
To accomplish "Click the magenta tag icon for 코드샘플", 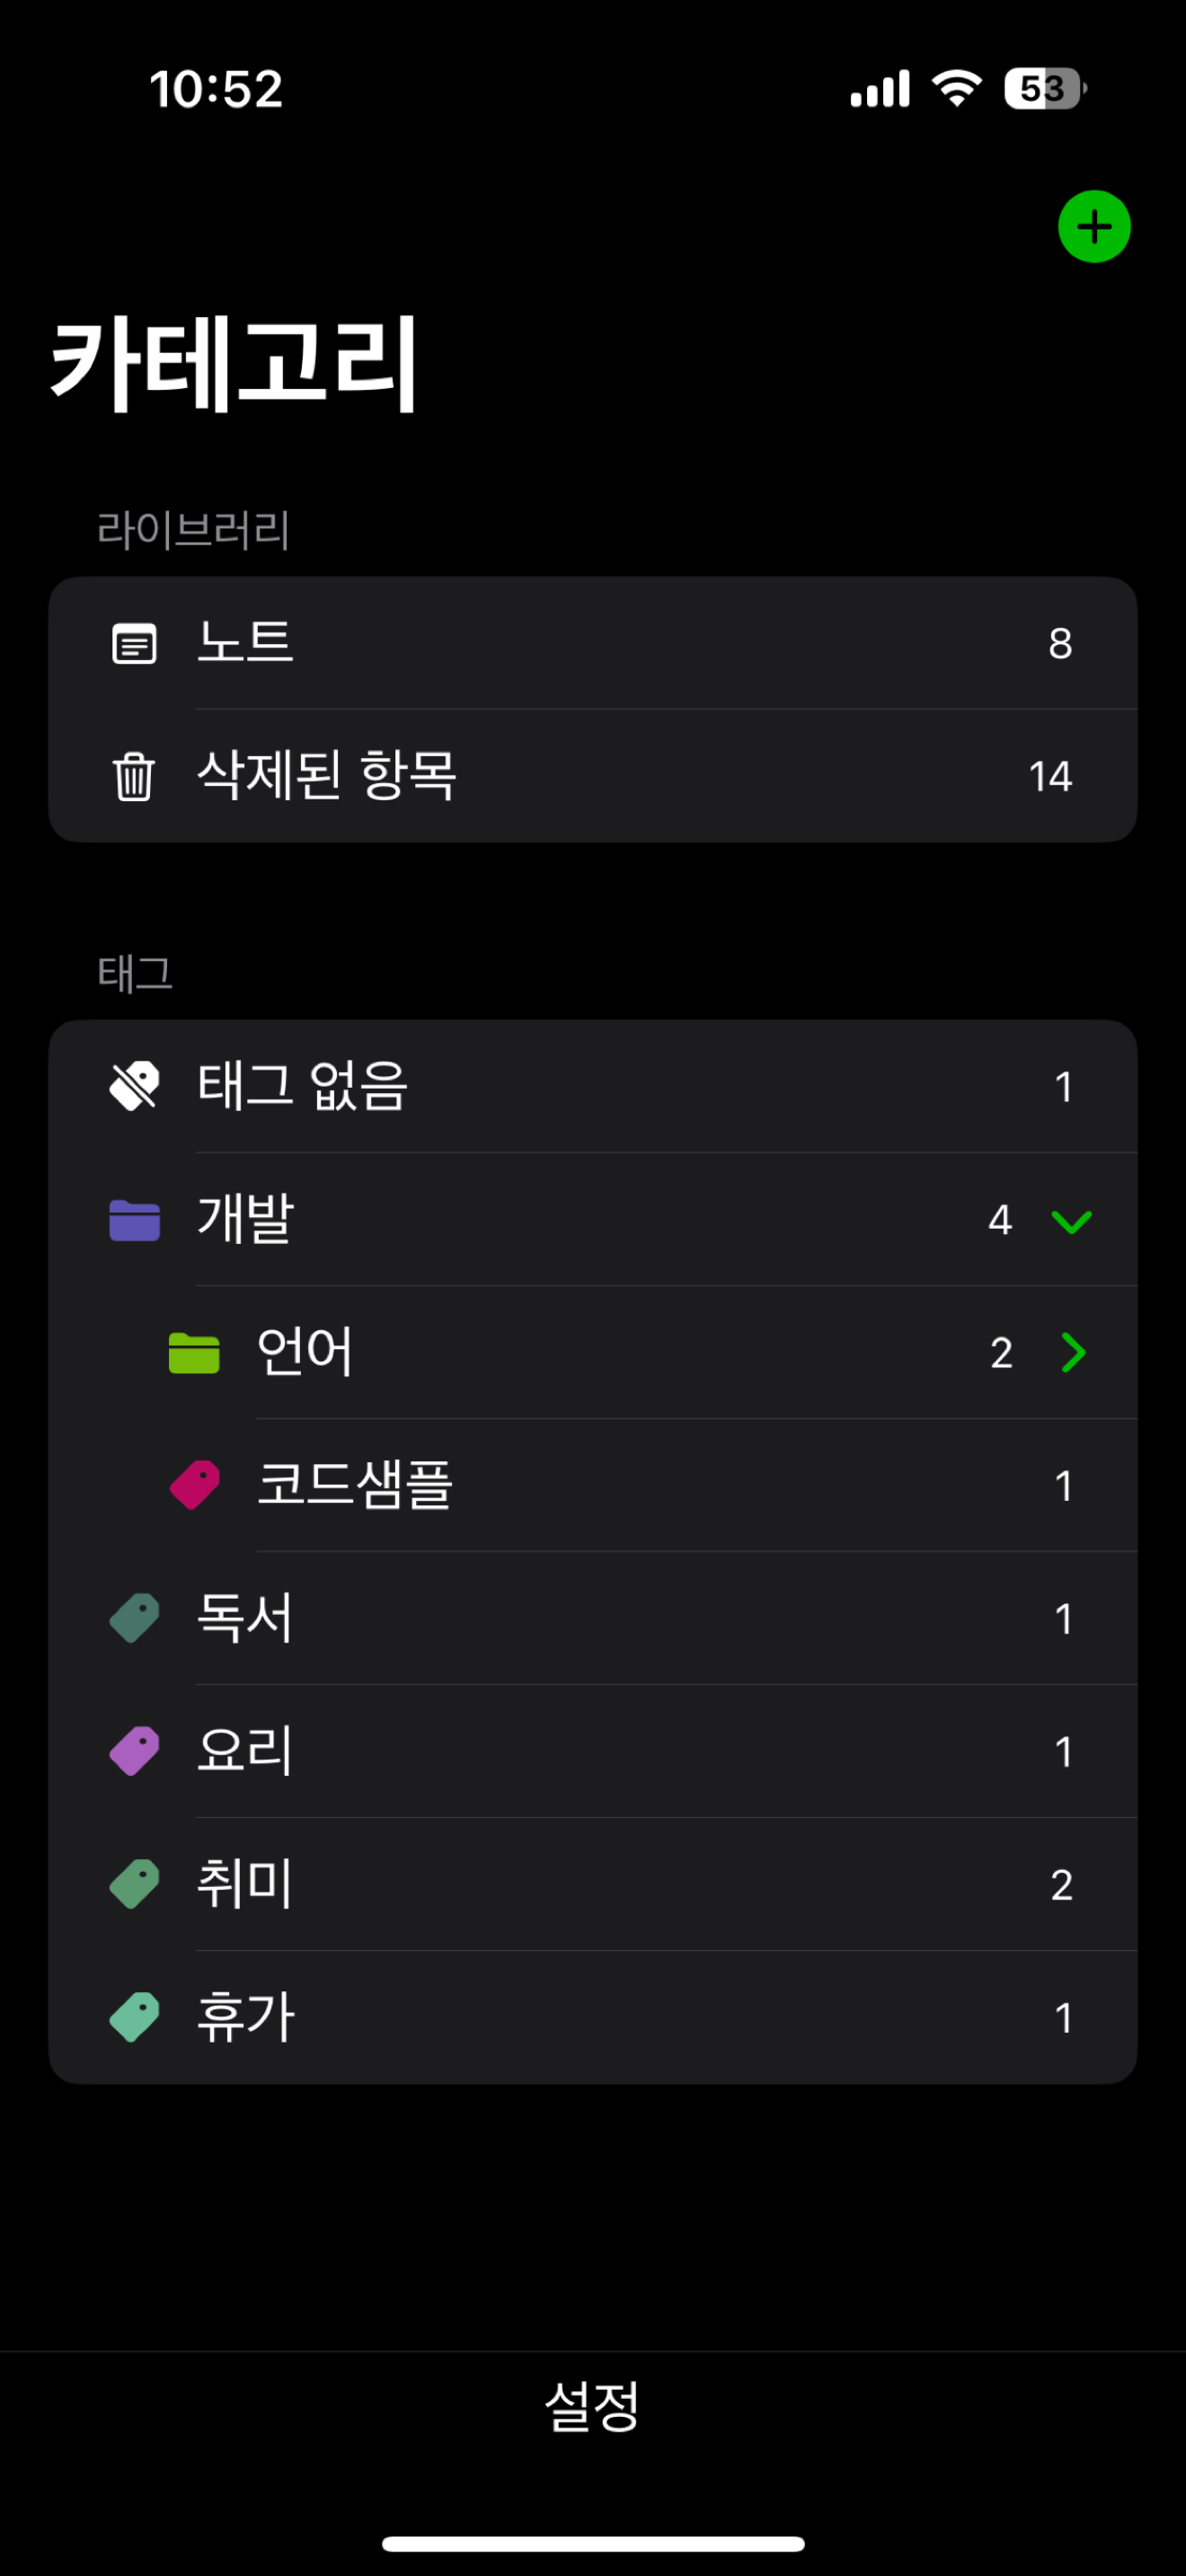I will point(194,1485).
